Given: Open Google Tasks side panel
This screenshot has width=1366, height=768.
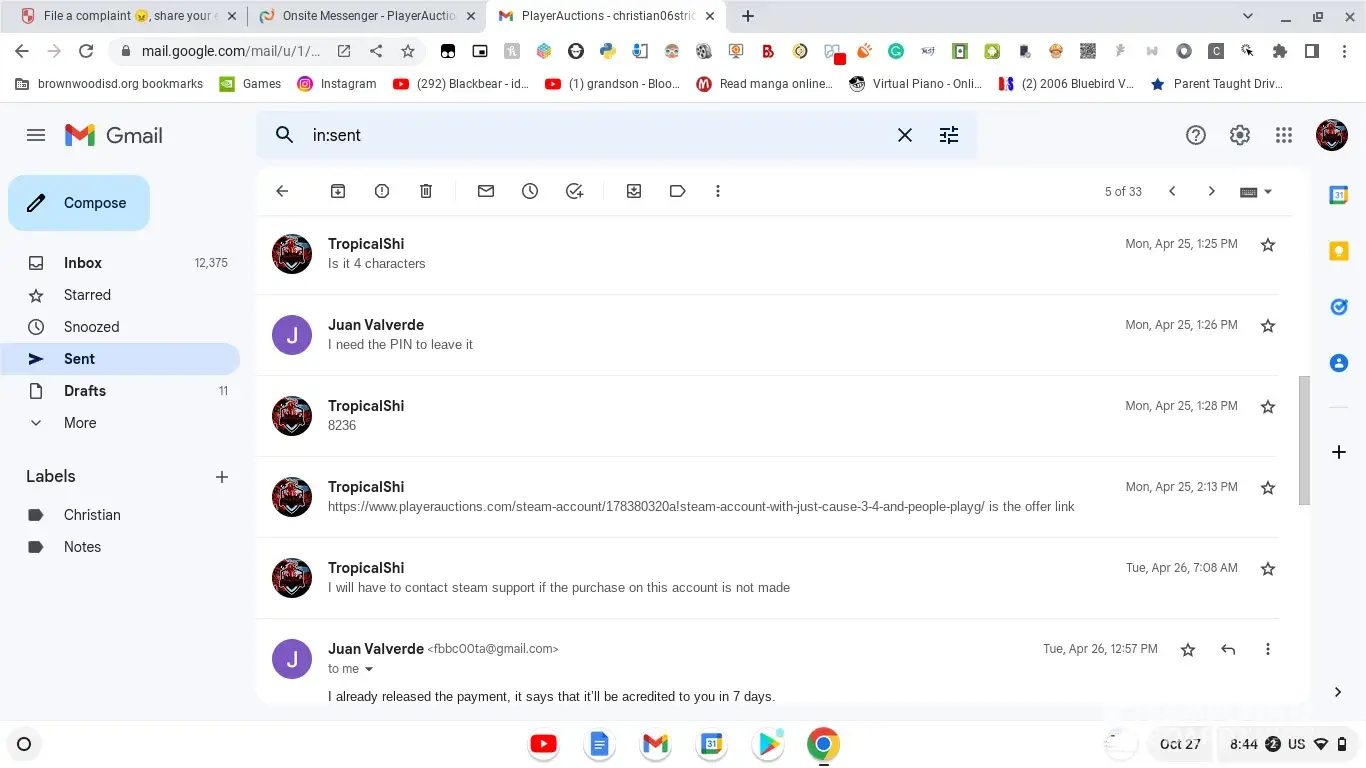Looking at the screenshot, I should 1339,307.
